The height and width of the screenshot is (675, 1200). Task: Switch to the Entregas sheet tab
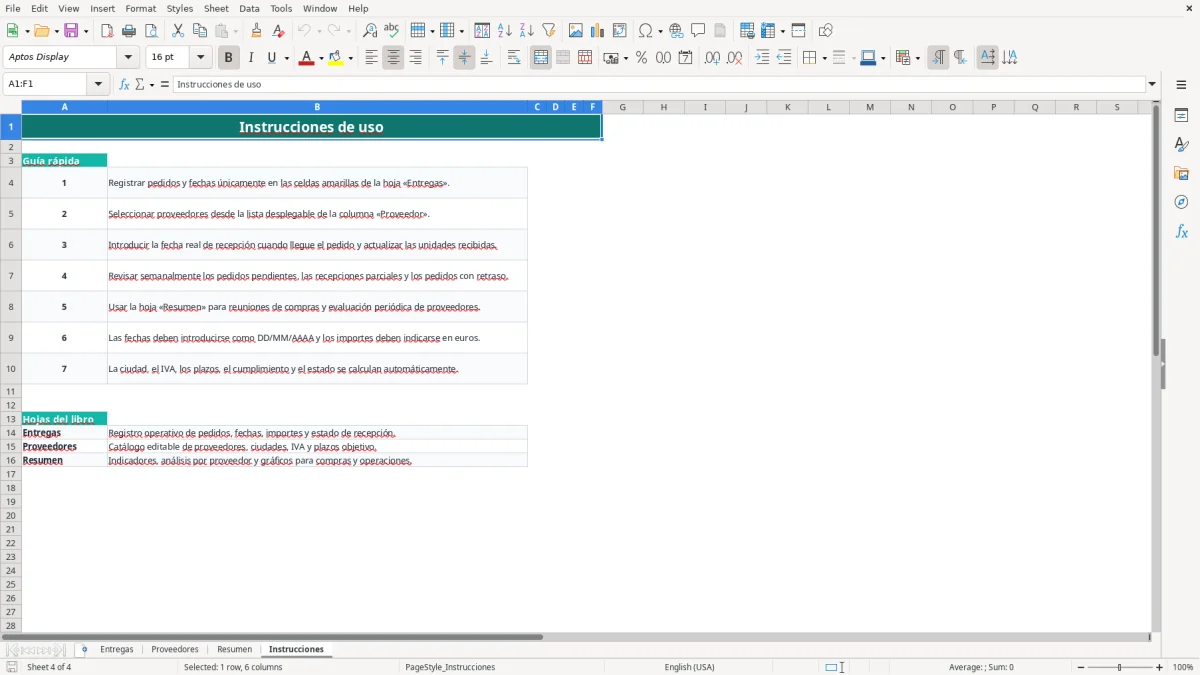[x=117, y=649]
